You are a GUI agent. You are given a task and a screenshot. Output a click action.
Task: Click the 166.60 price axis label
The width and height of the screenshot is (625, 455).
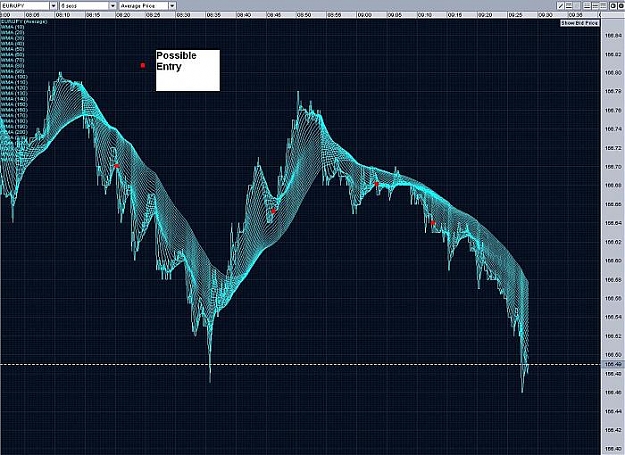click(x=613, y=261)
